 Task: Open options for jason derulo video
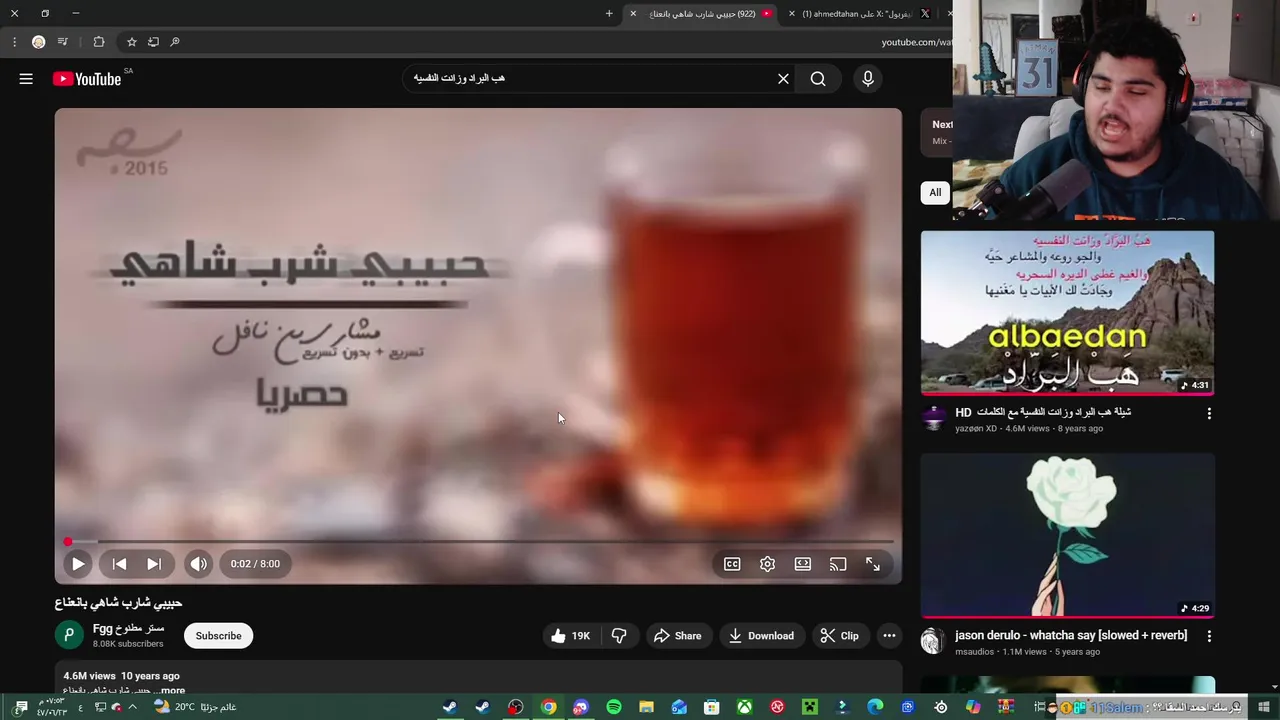point(1209,636)
